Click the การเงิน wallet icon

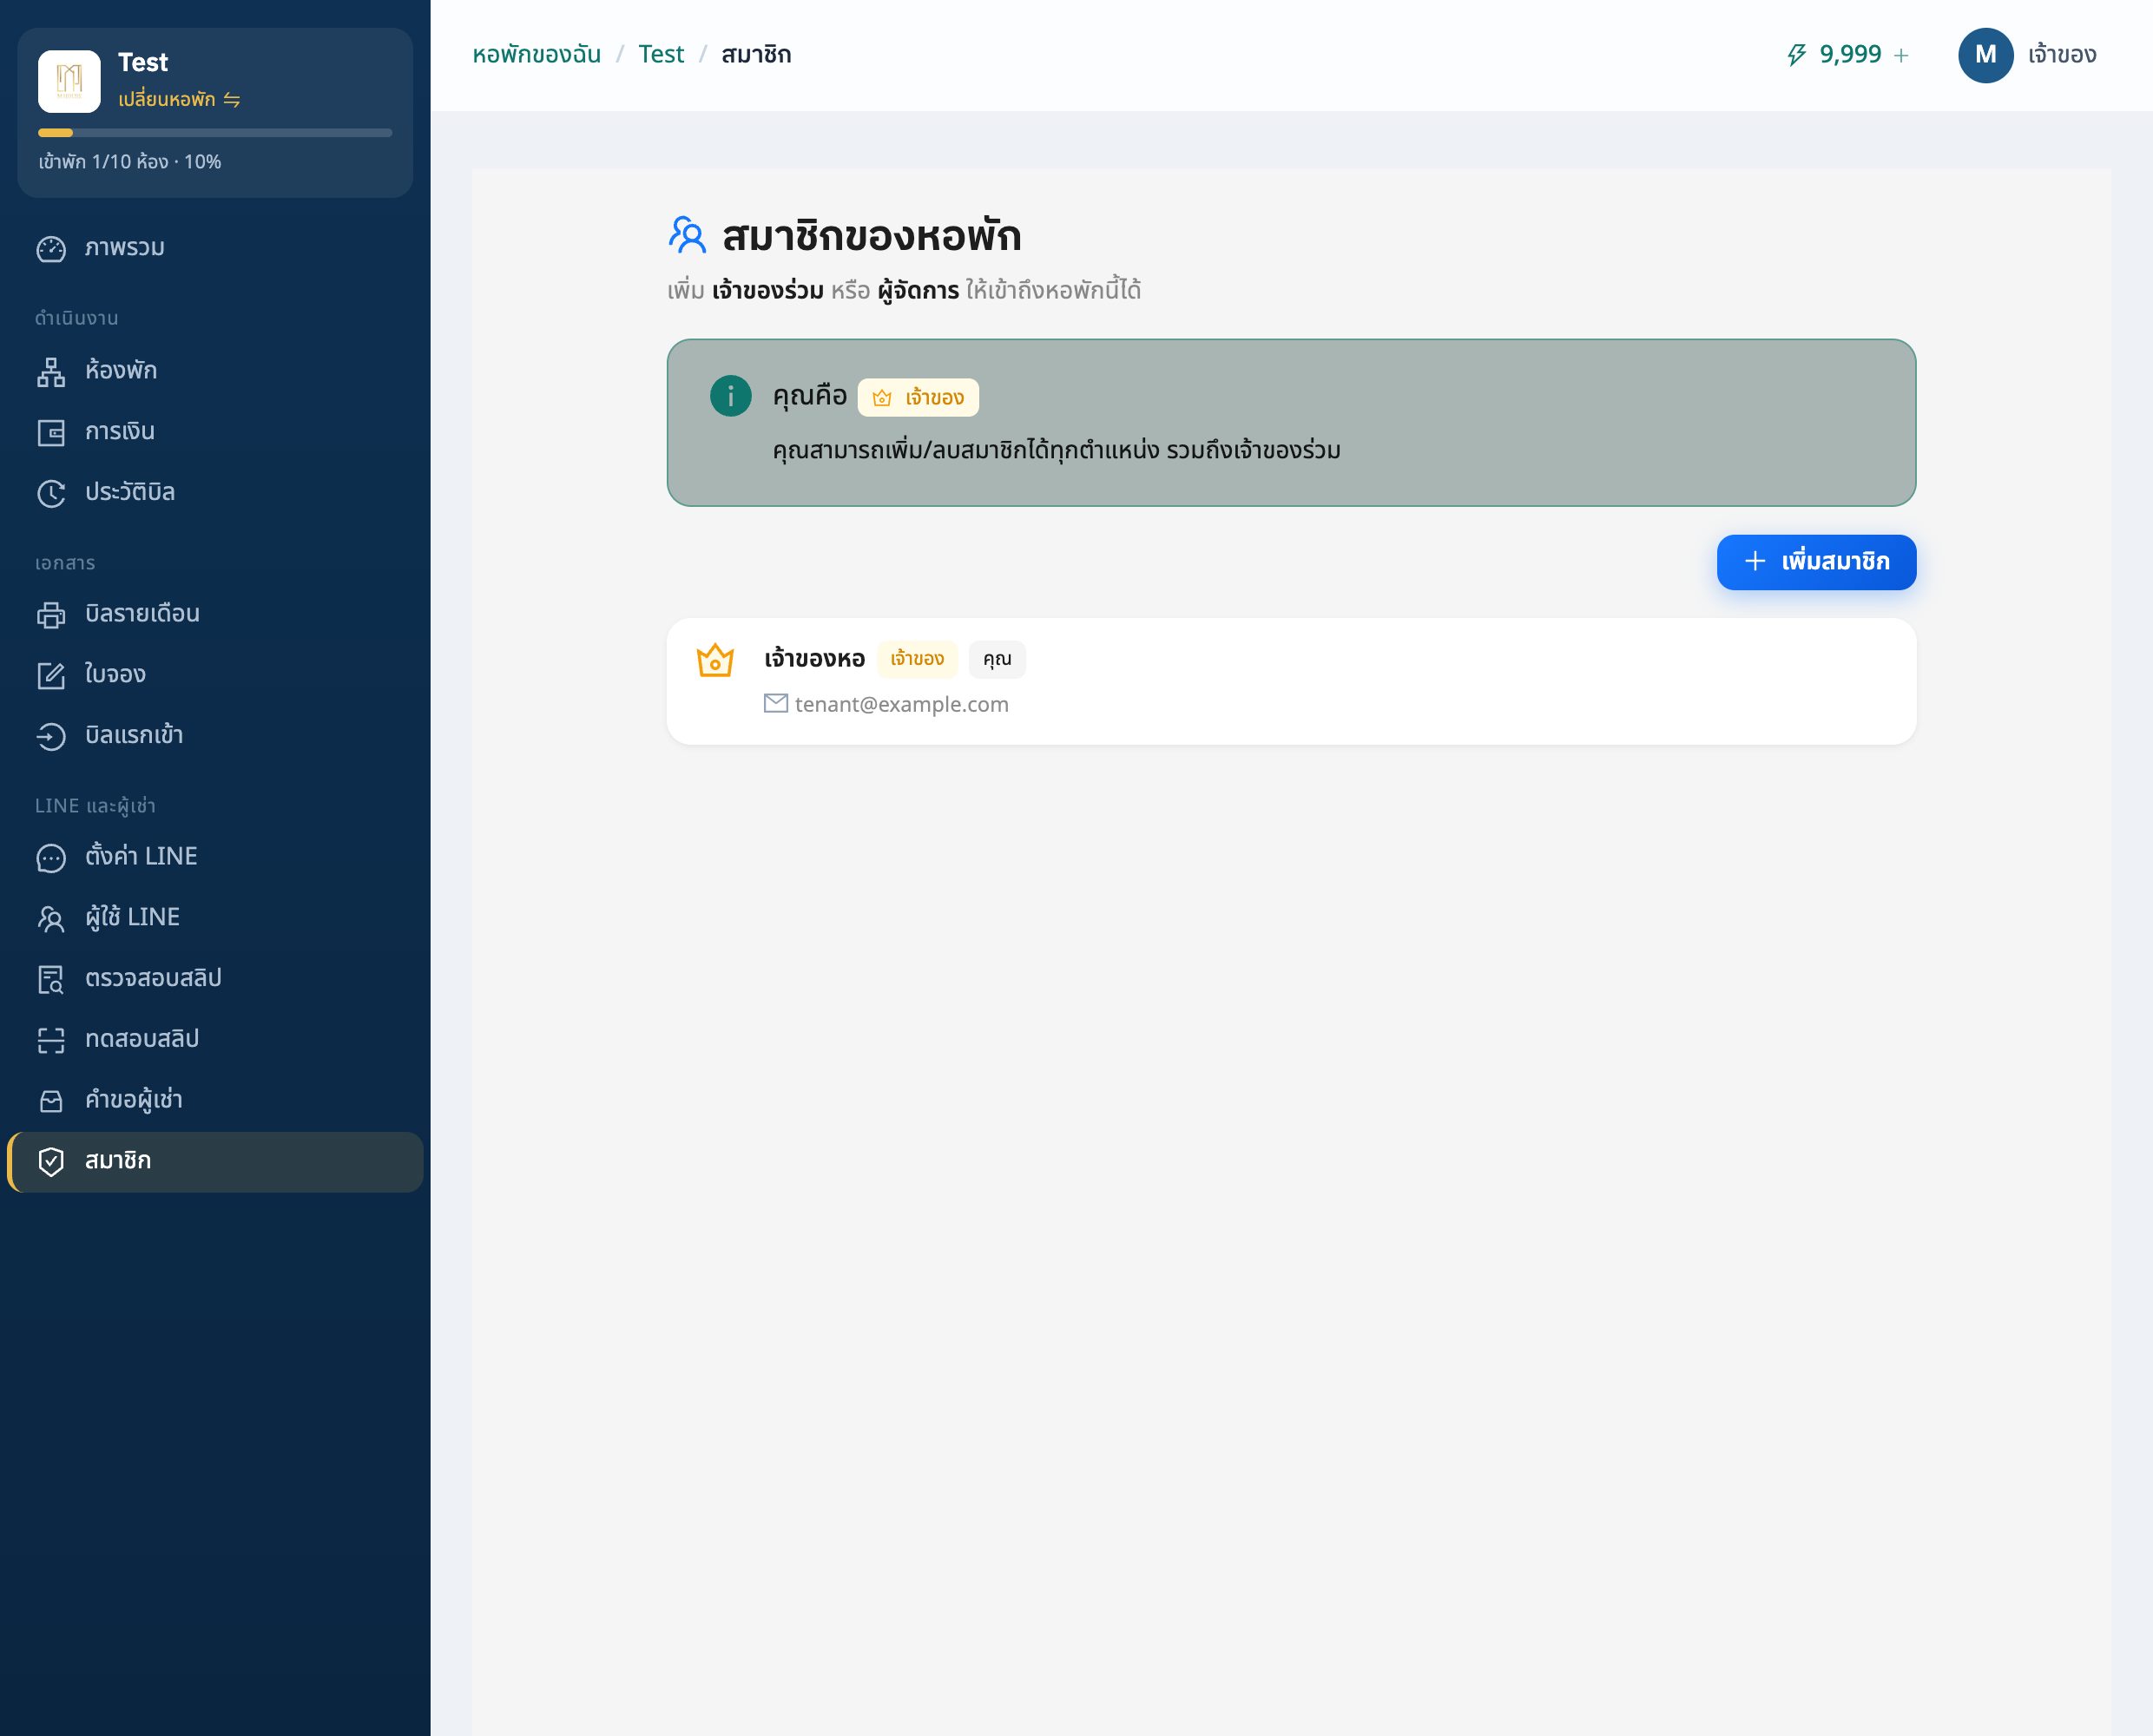tap(51, 432)
